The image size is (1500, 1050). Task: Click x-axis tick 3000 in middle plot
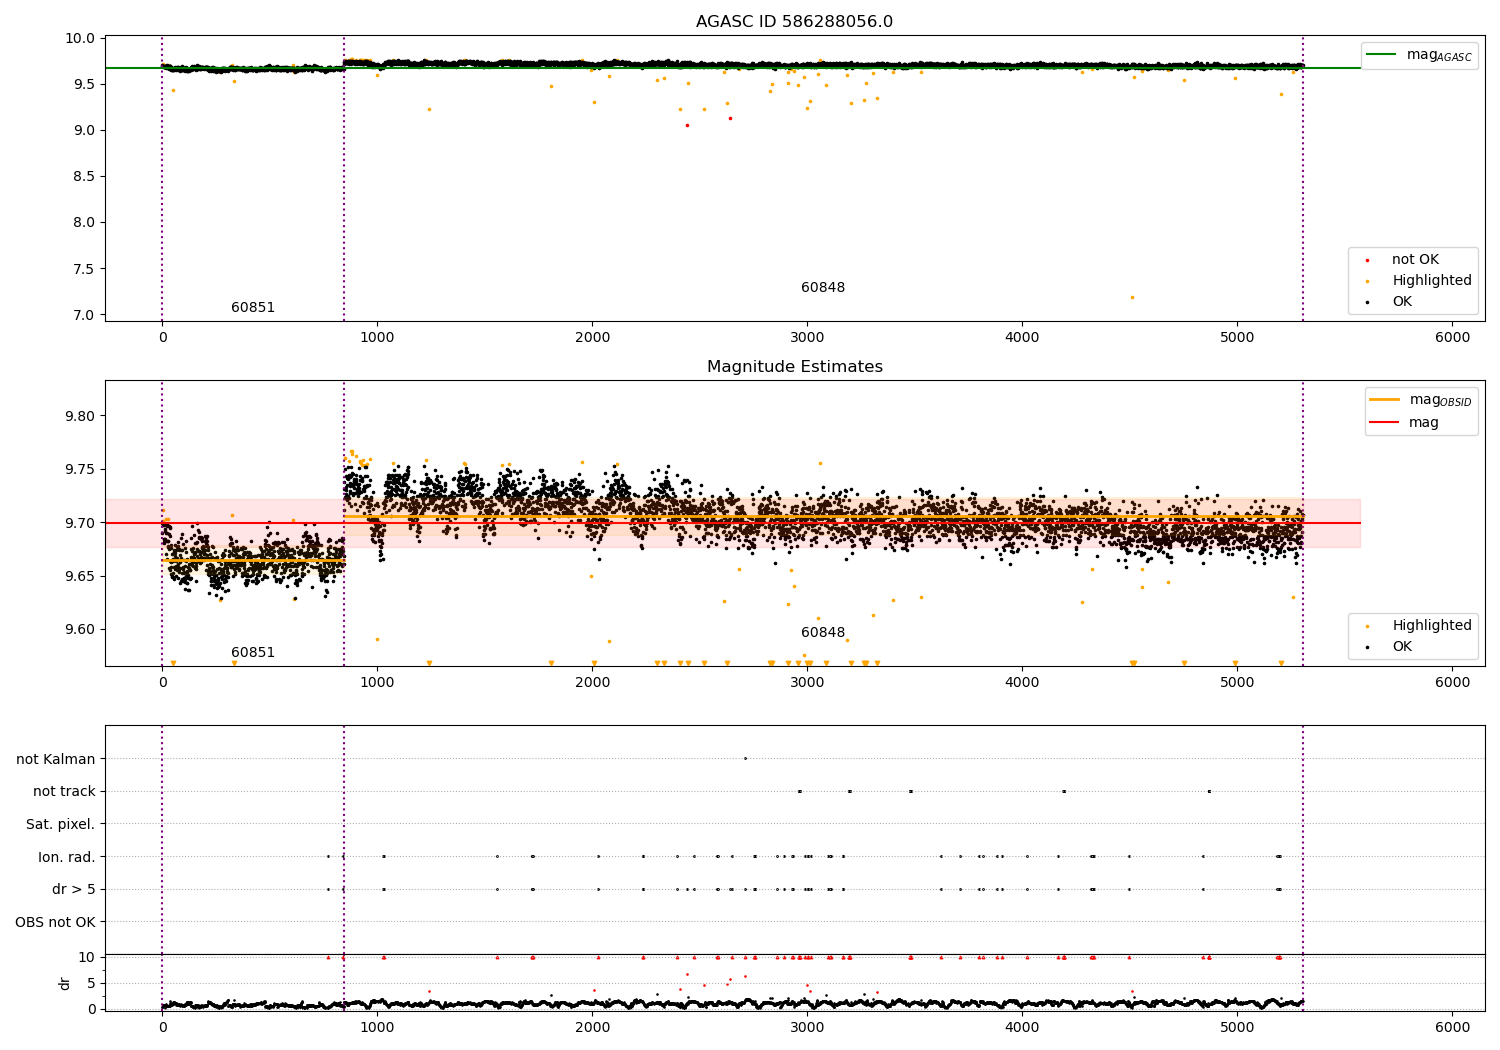[x=807, y=683]
